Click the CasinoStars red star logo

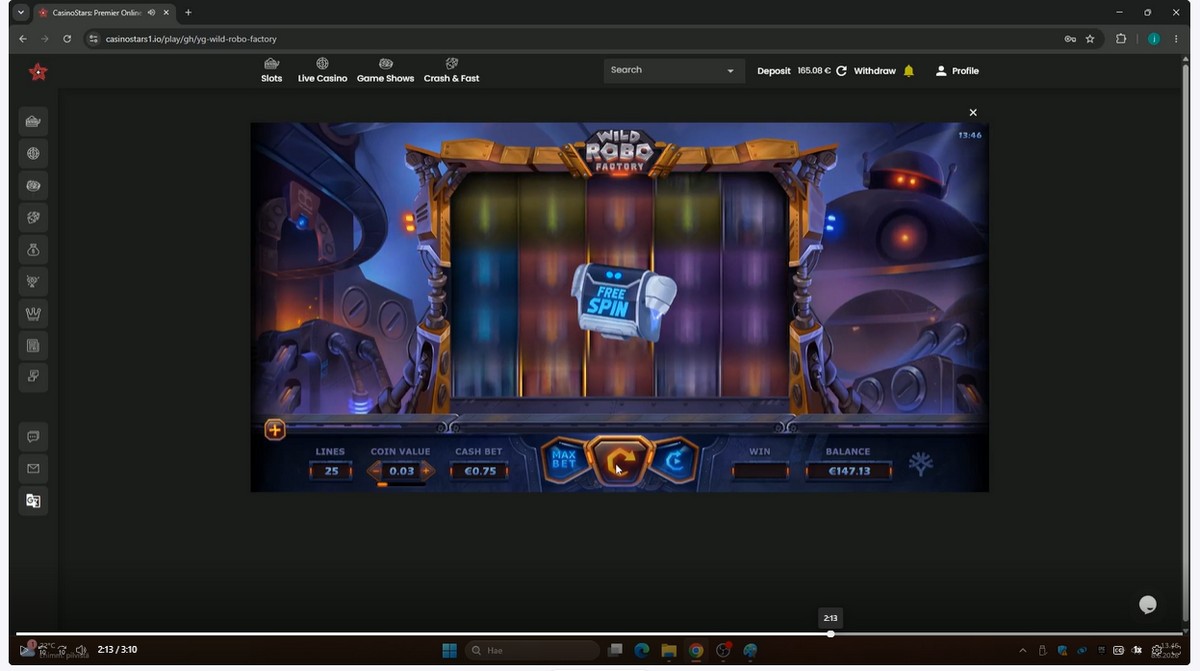coord(38,71)
